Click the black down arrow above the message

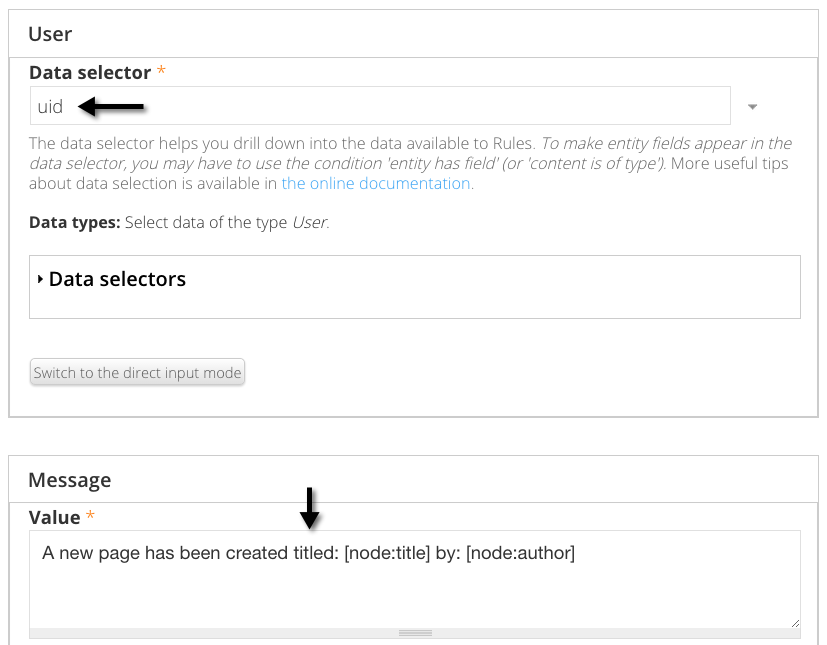click(x=310, y=508)
